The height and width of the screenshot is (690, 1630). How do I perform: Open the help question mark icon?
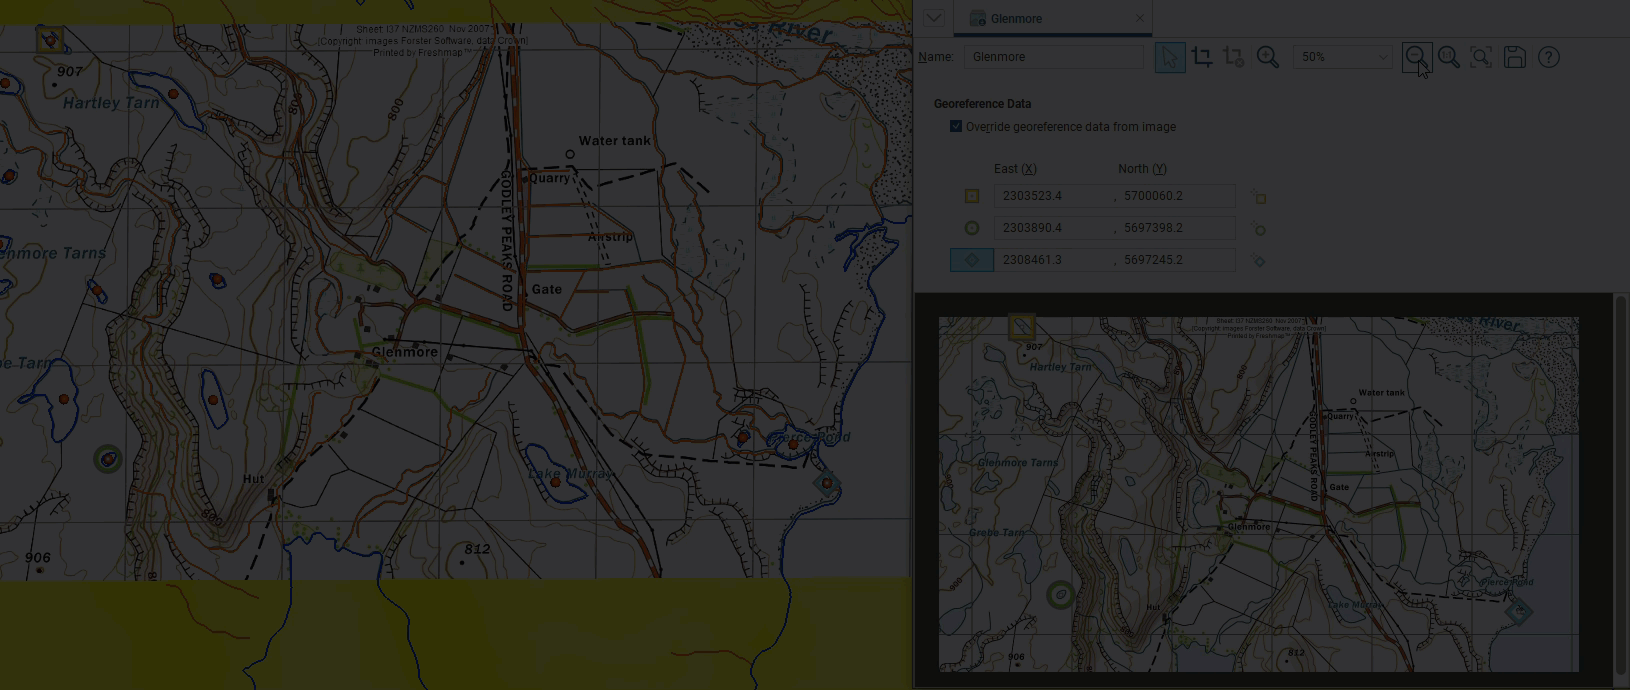point(1549,57)
